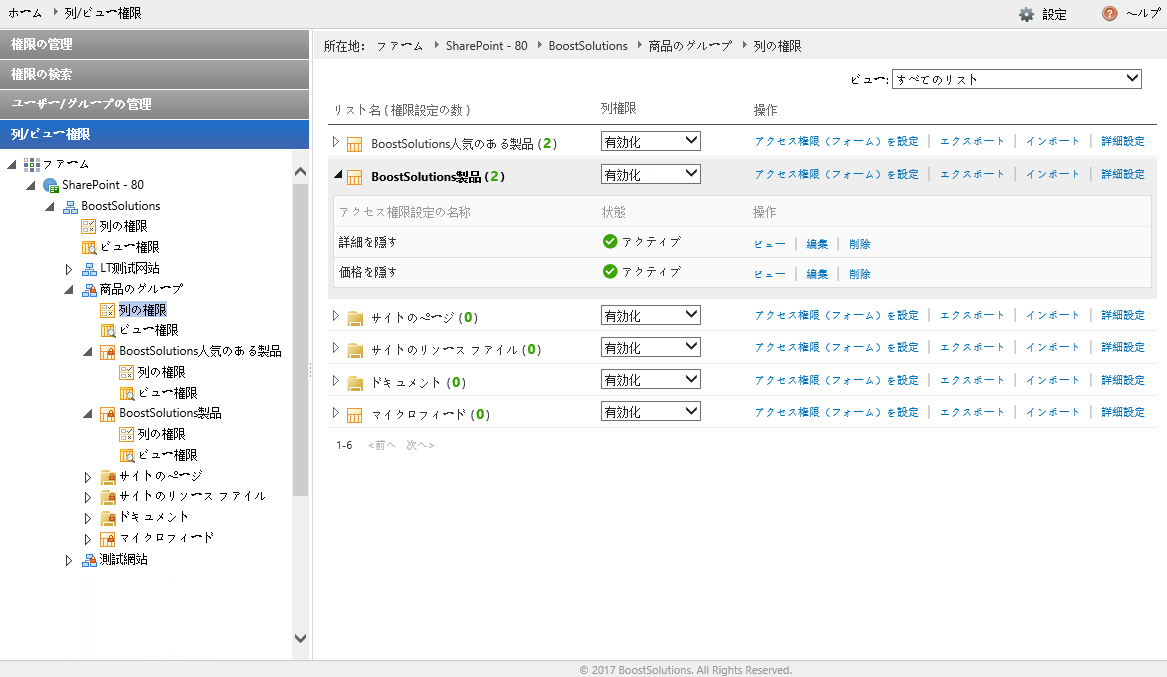Image resolution: width=1167 pixels, height=677 pixels.
Task: Open 有効化 dropdown for BoostSolutions人気のある製品
Action: point(650,141)
